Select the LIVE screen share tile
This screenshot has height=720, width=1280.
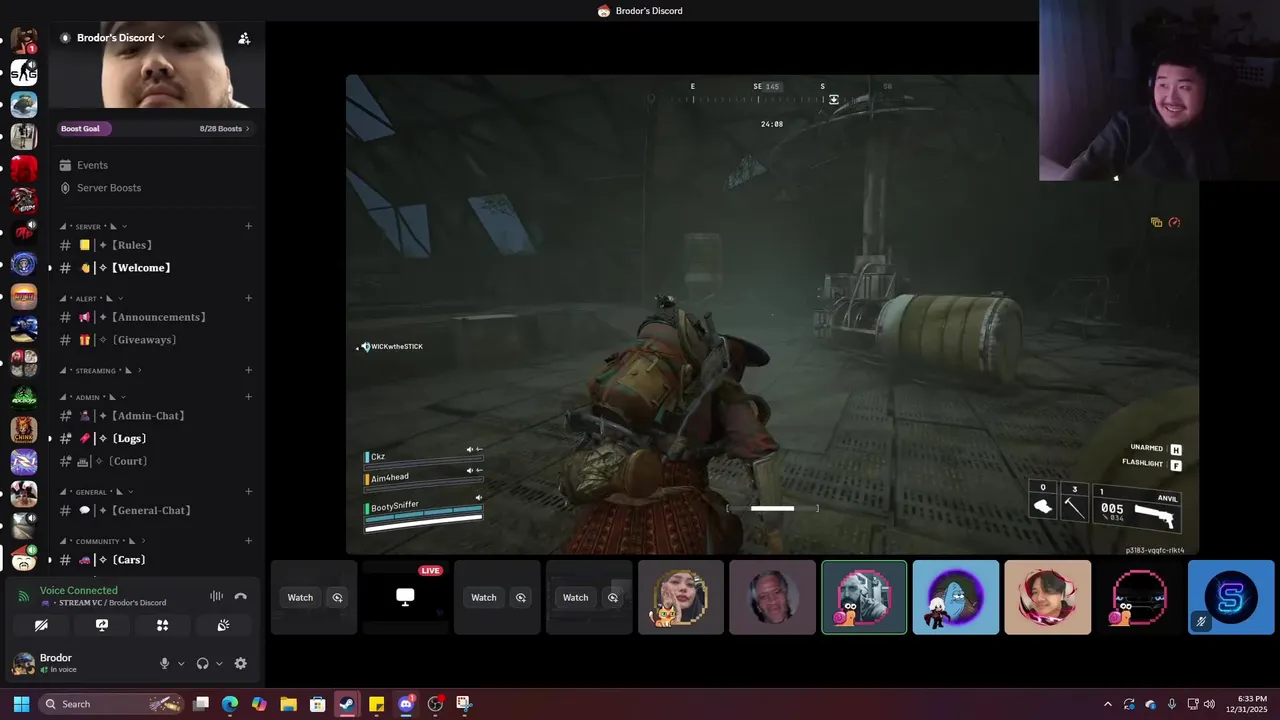[405, 597]
